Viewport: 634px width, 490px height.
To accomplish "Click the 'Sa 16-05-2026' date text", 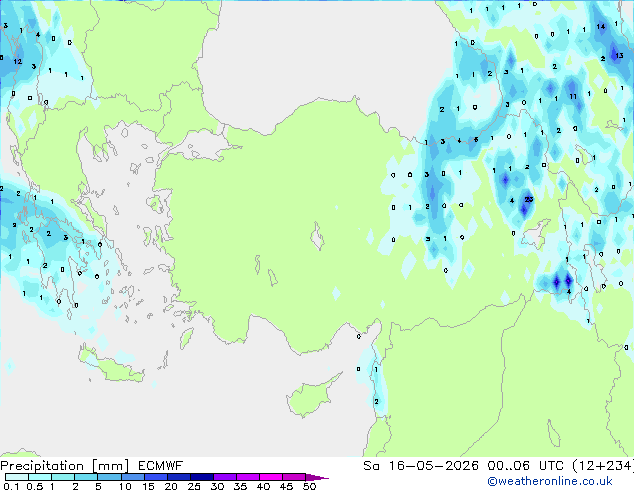I will tap(421, 466).
